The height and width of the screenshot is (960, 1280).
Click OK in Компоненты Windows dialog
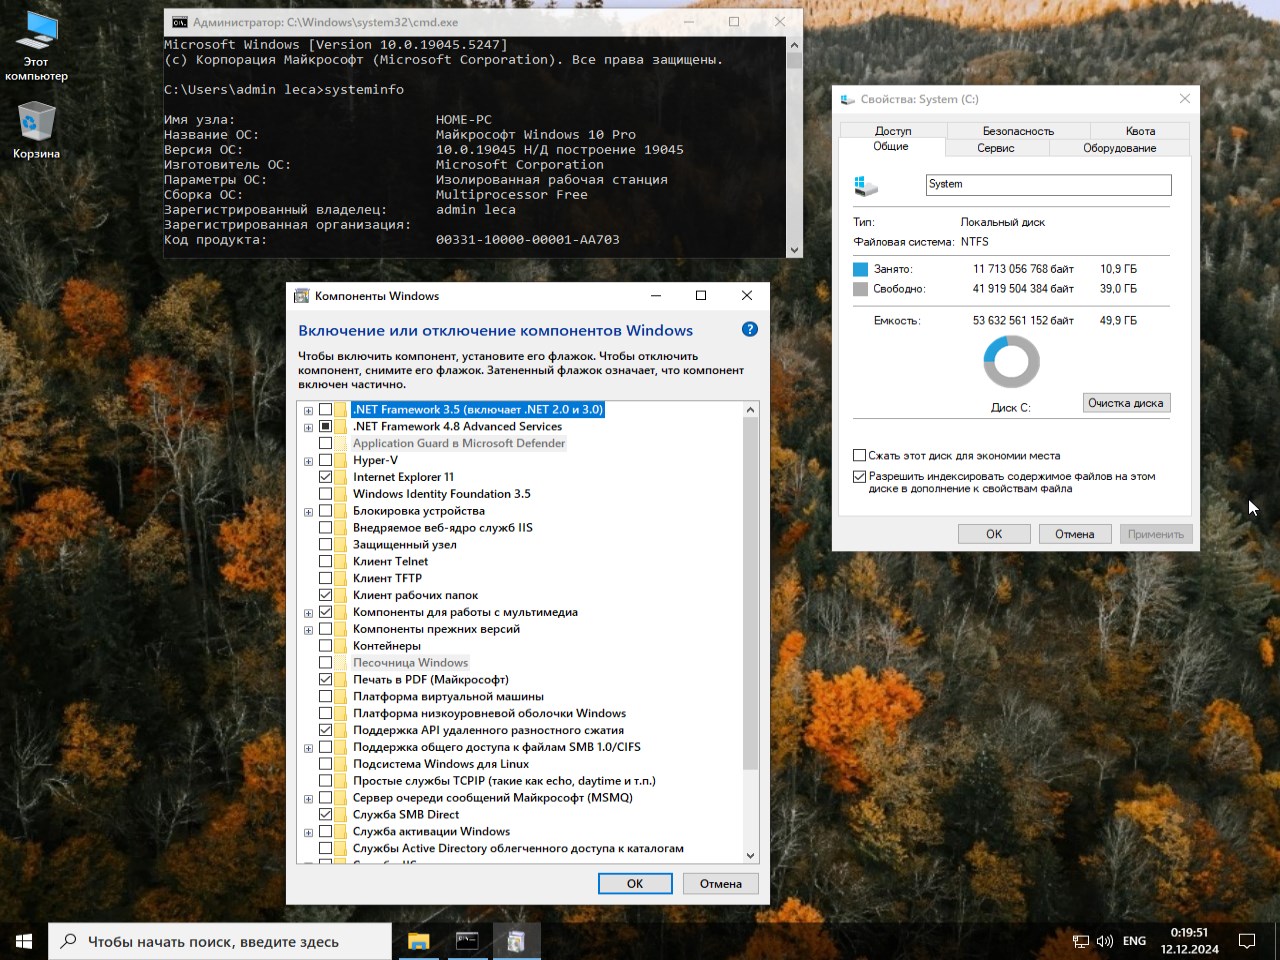point(635,884)
